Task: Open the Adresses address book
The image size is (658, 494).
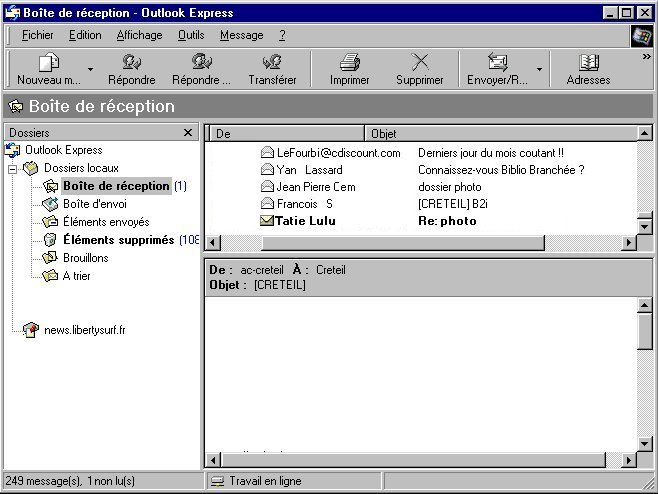Action: (588, 69)
